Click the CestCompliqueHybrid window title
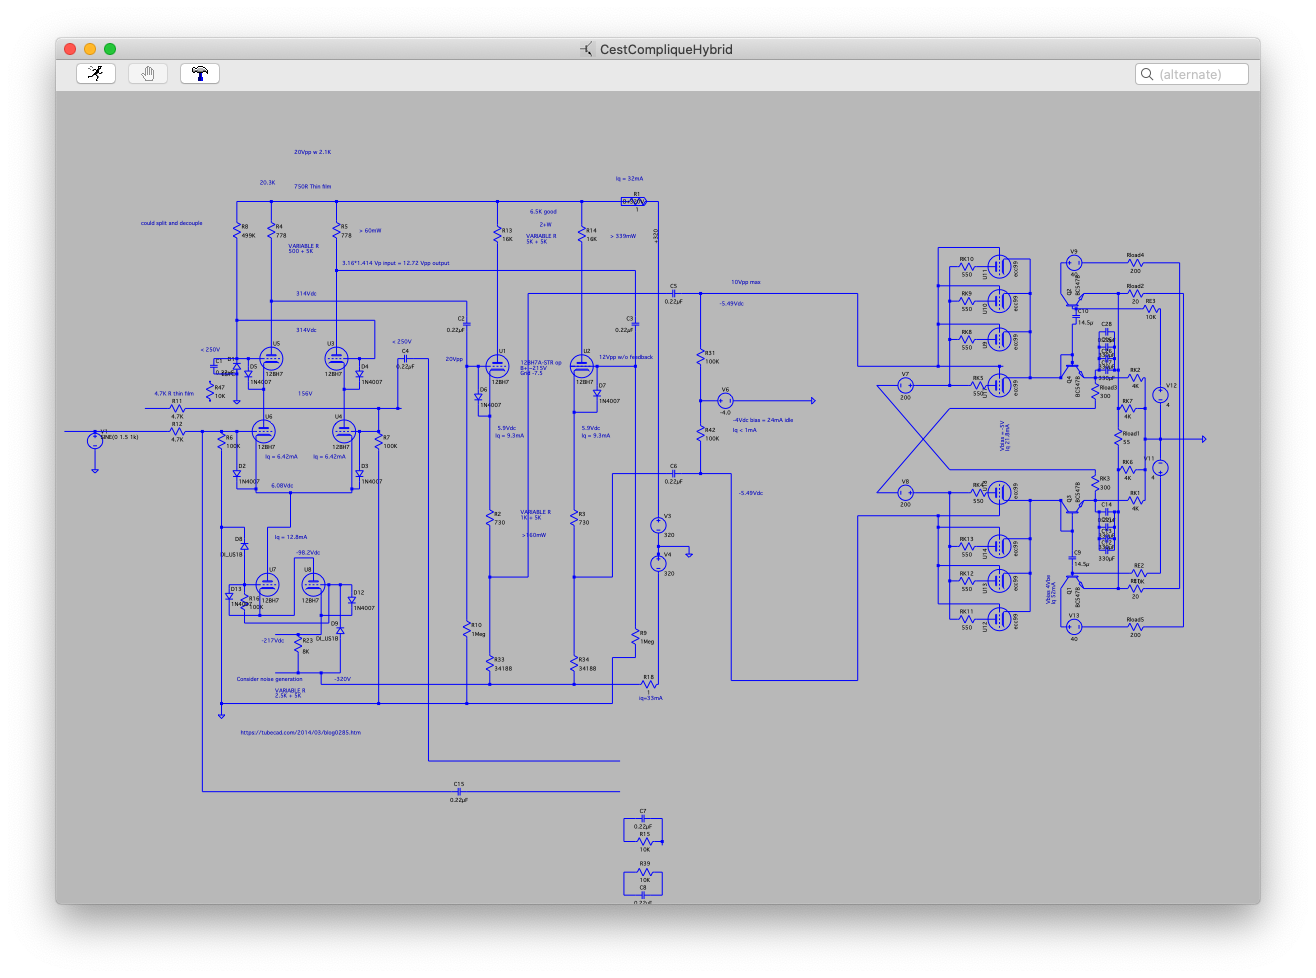Screen dimensions: 1316x978 (666, 49)
